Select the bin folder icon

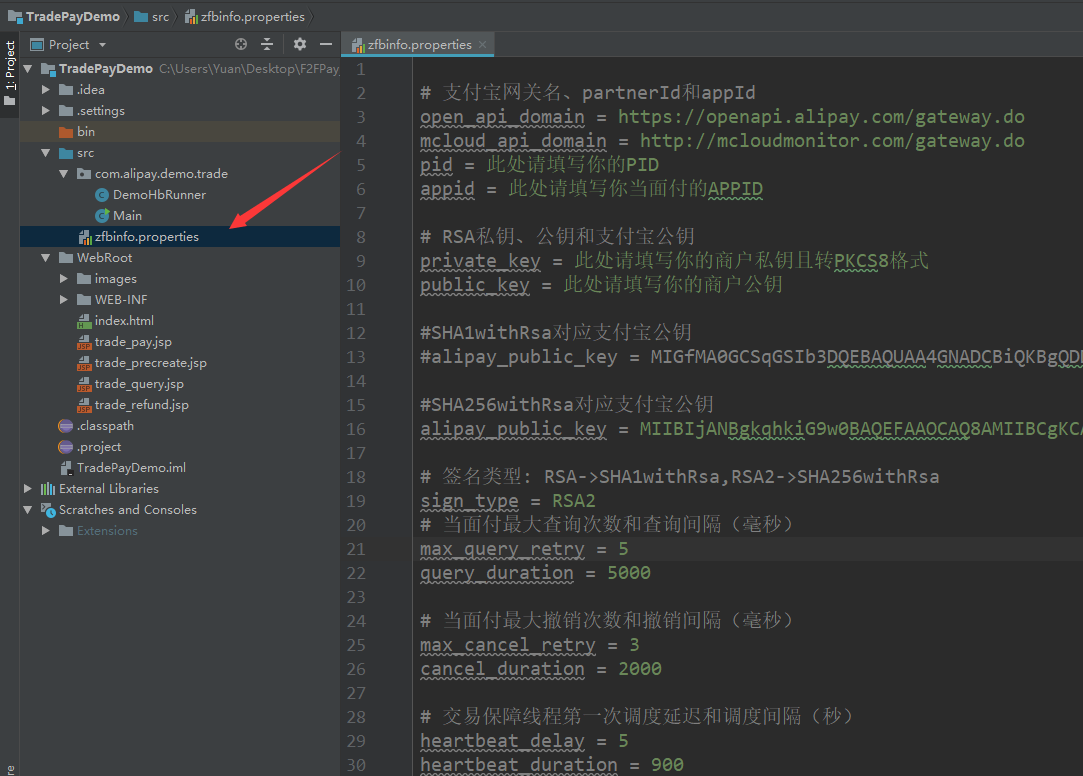point(66,131)
